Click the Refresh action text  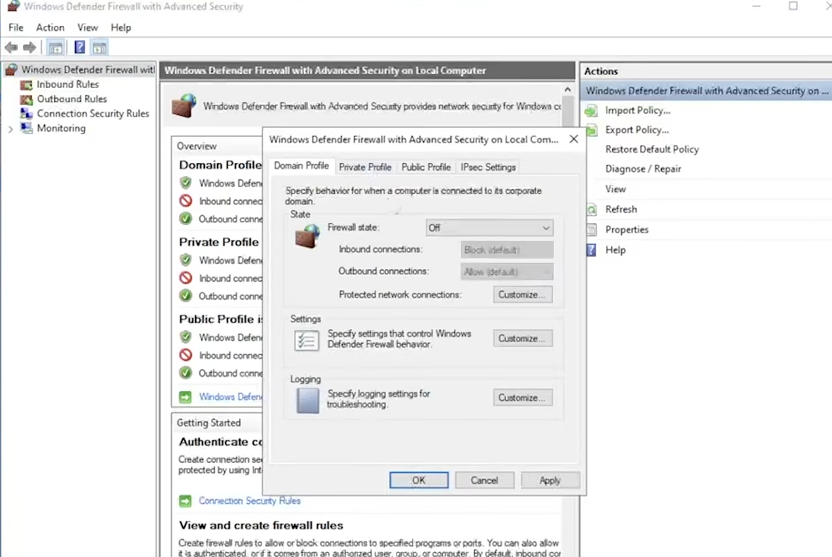point(621,210)
